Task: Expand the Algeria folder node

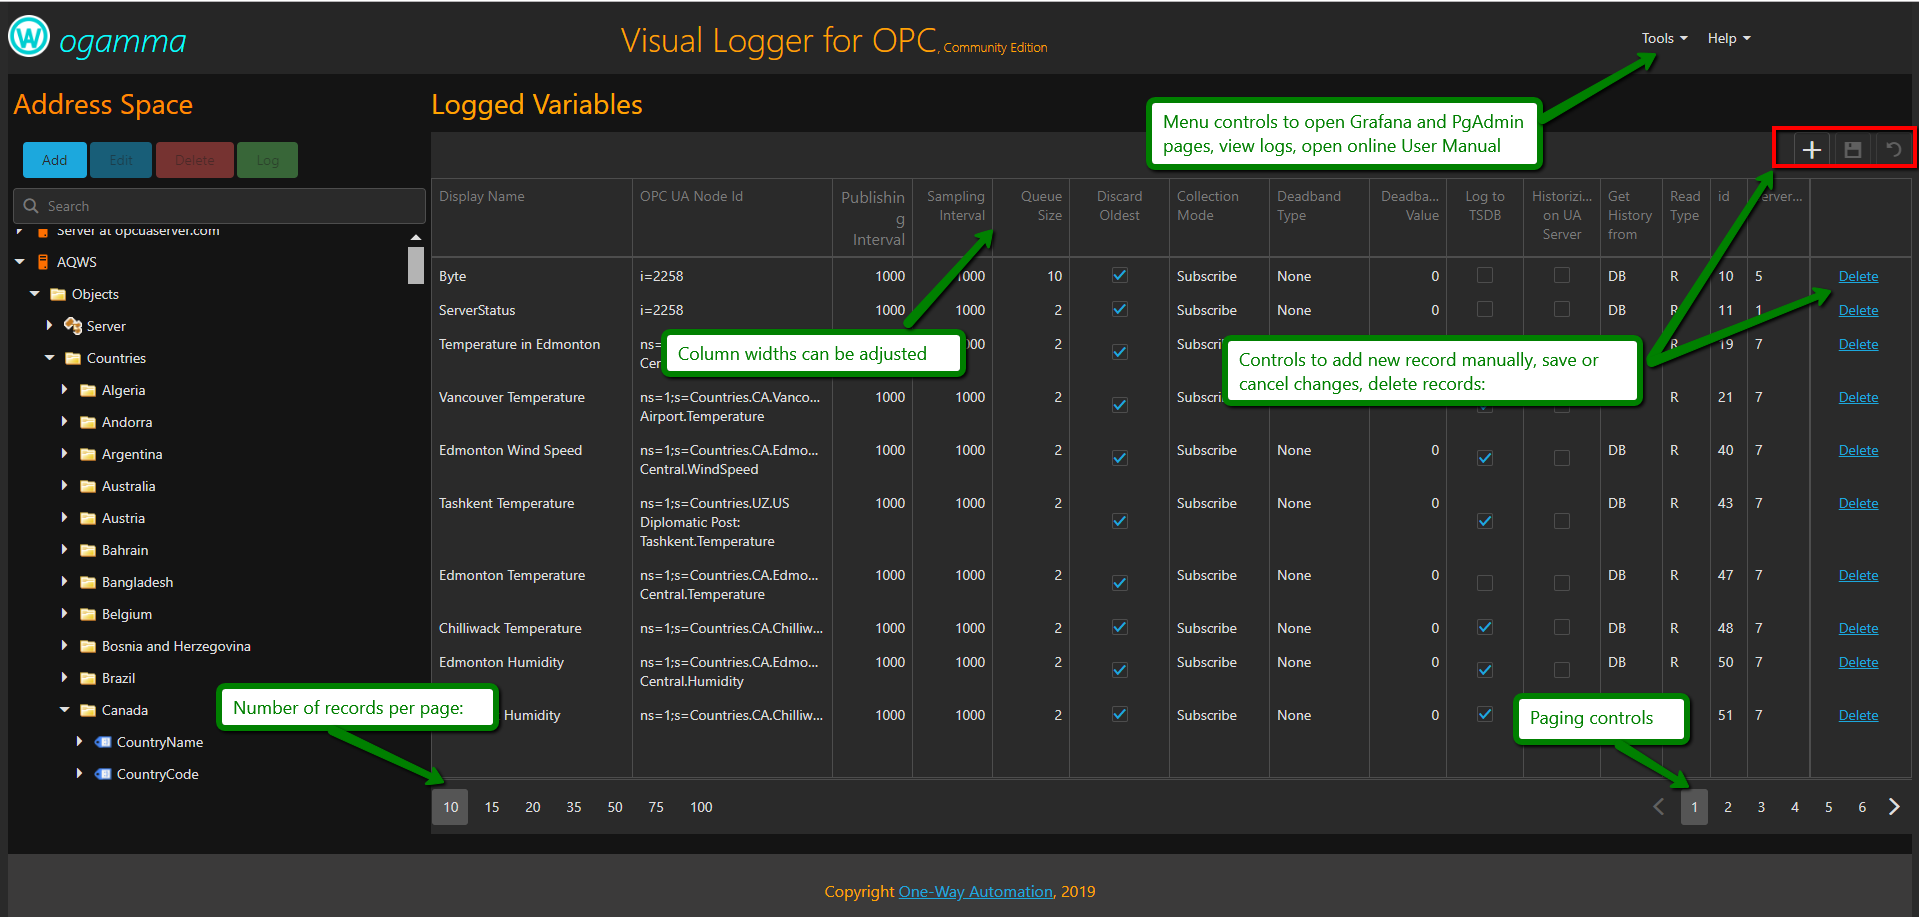Action: point(65,390)
